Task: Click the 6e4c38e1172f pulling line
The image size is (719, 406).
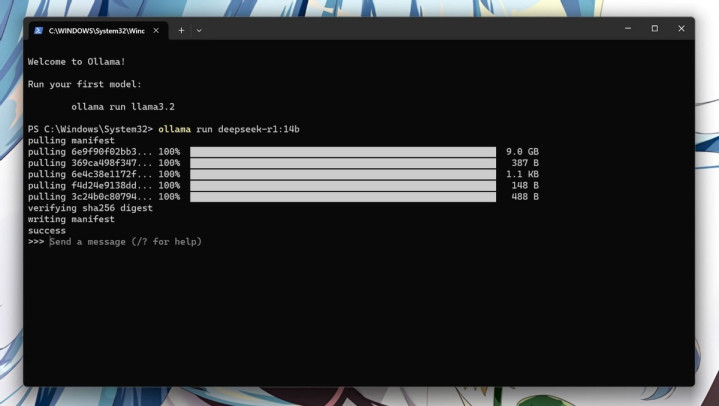Action: click(283, 174)
